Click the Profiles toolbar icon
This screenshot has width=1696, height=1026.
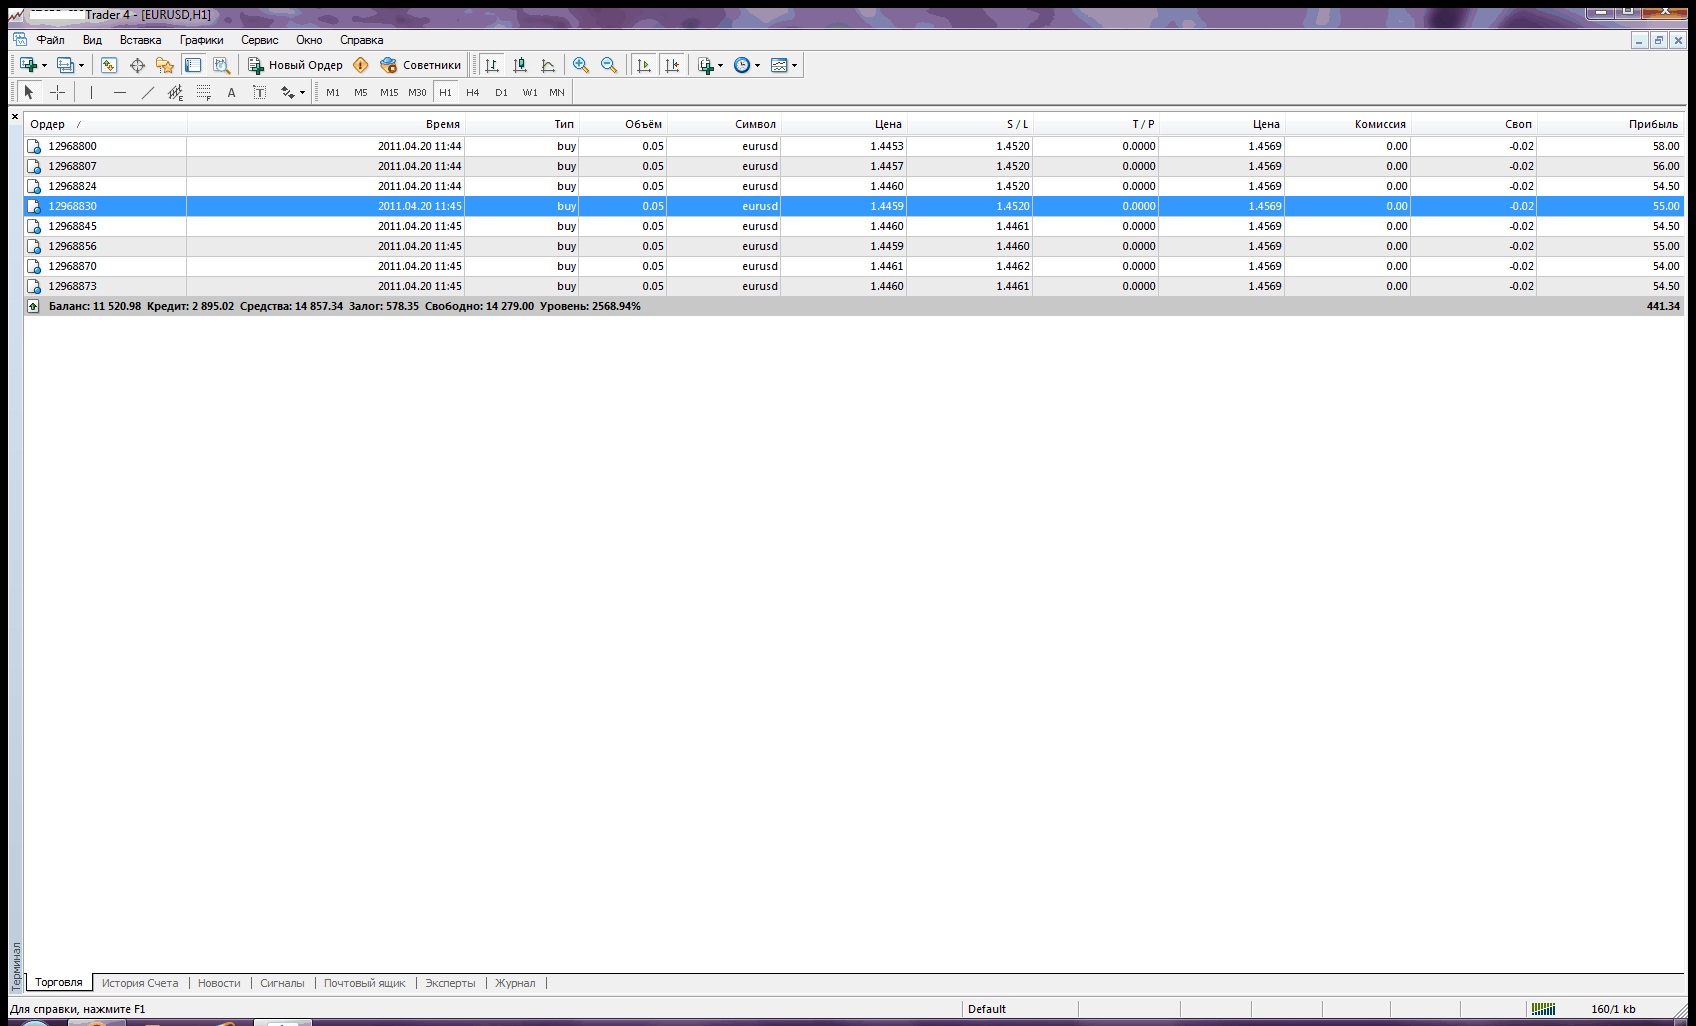click(x=65, y=65)
